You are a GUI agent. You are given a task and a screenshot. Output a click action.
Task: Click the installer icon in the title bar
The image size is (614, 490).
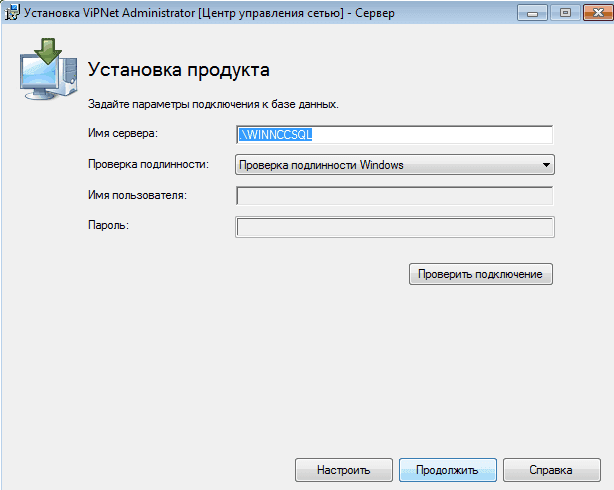12,13
